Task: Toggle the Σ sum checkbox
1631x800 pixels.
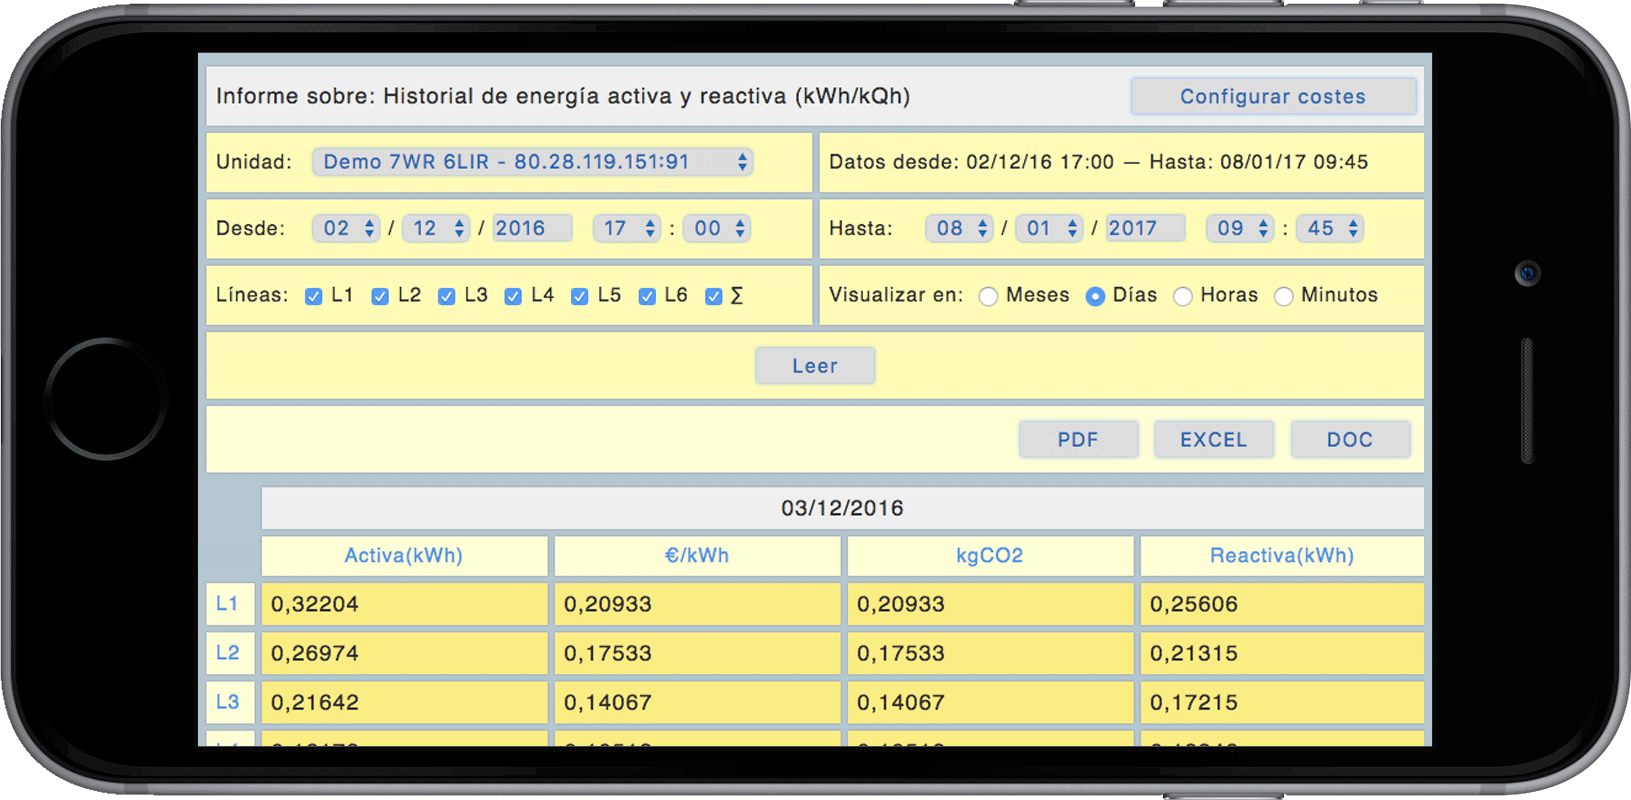Action: (714, 296)
